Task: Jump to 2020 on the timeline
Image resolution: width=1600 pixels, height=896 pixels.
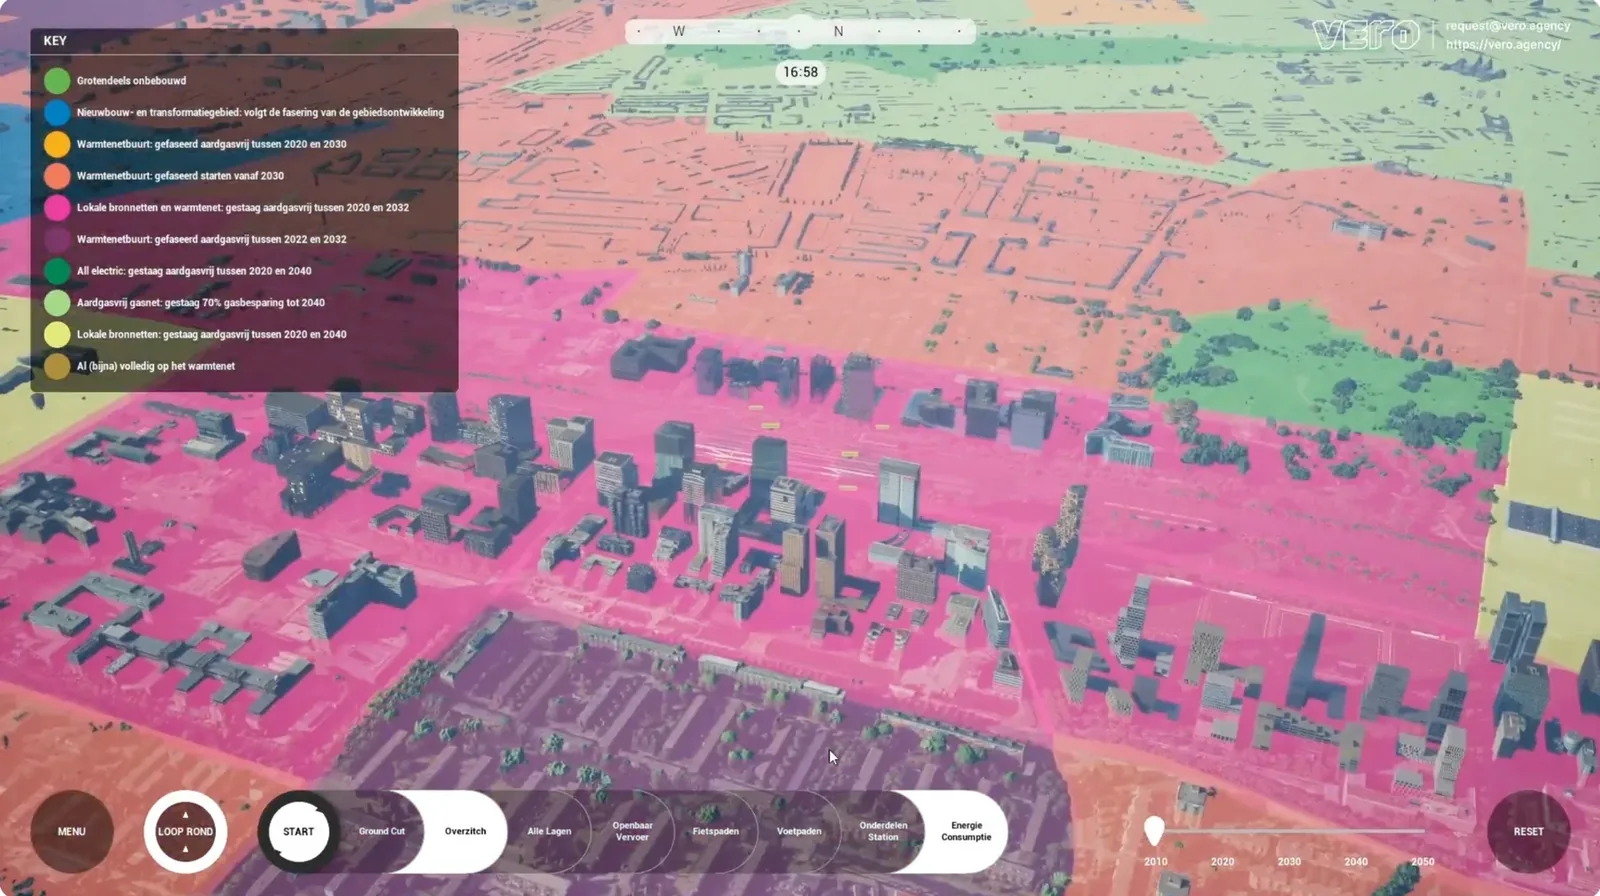Action: click(x=1222, y=861)
